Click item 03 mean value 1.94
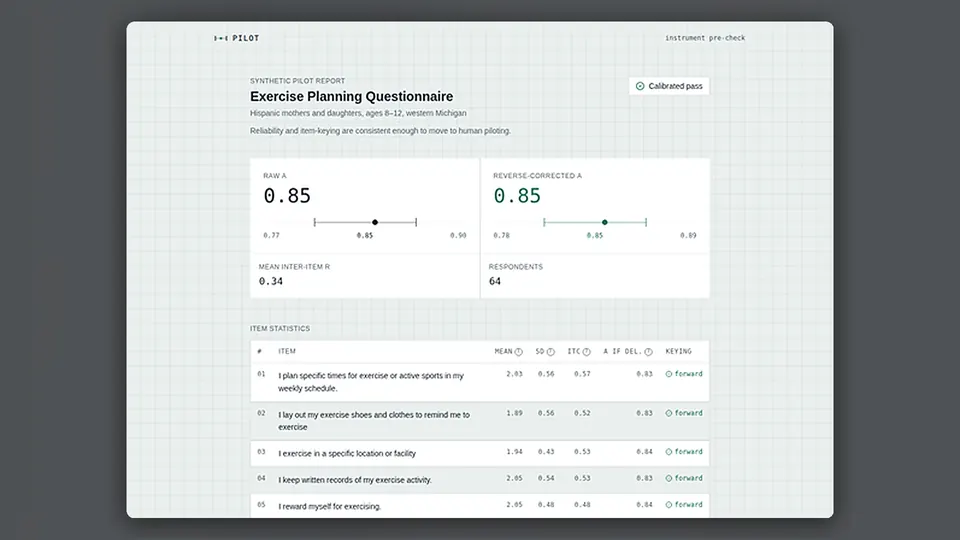Image resolution: width=960 pixels, height=540 pixels. point(514,452)
